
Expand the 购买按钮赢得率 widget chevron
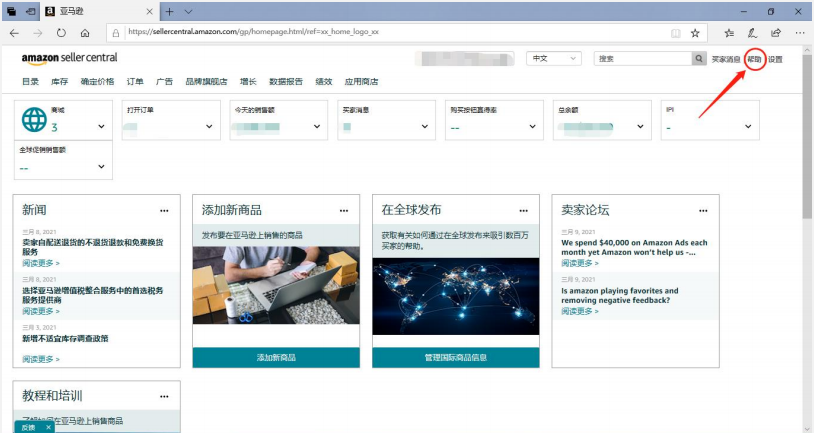pos(532,126)
